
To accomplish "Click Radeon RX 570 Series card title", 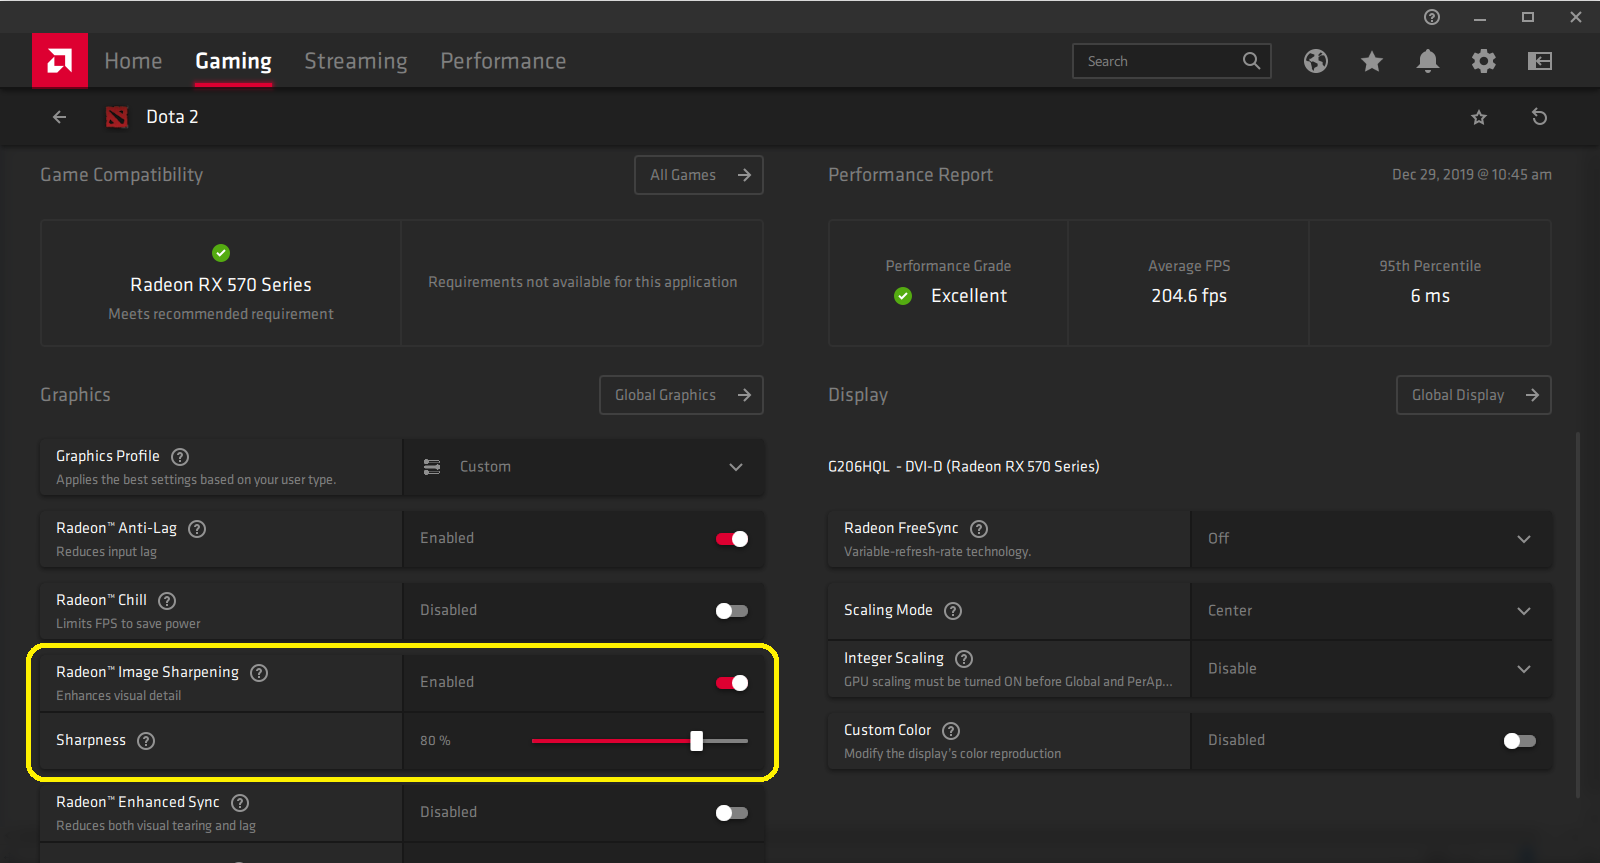I will 221,285.
